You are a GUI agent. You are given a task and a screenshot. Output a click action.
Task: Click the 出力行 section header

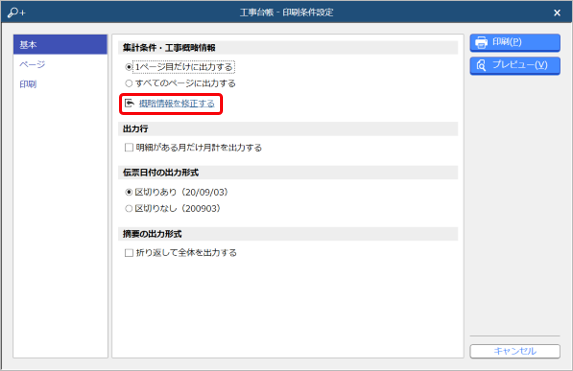(x=288, y=129)
